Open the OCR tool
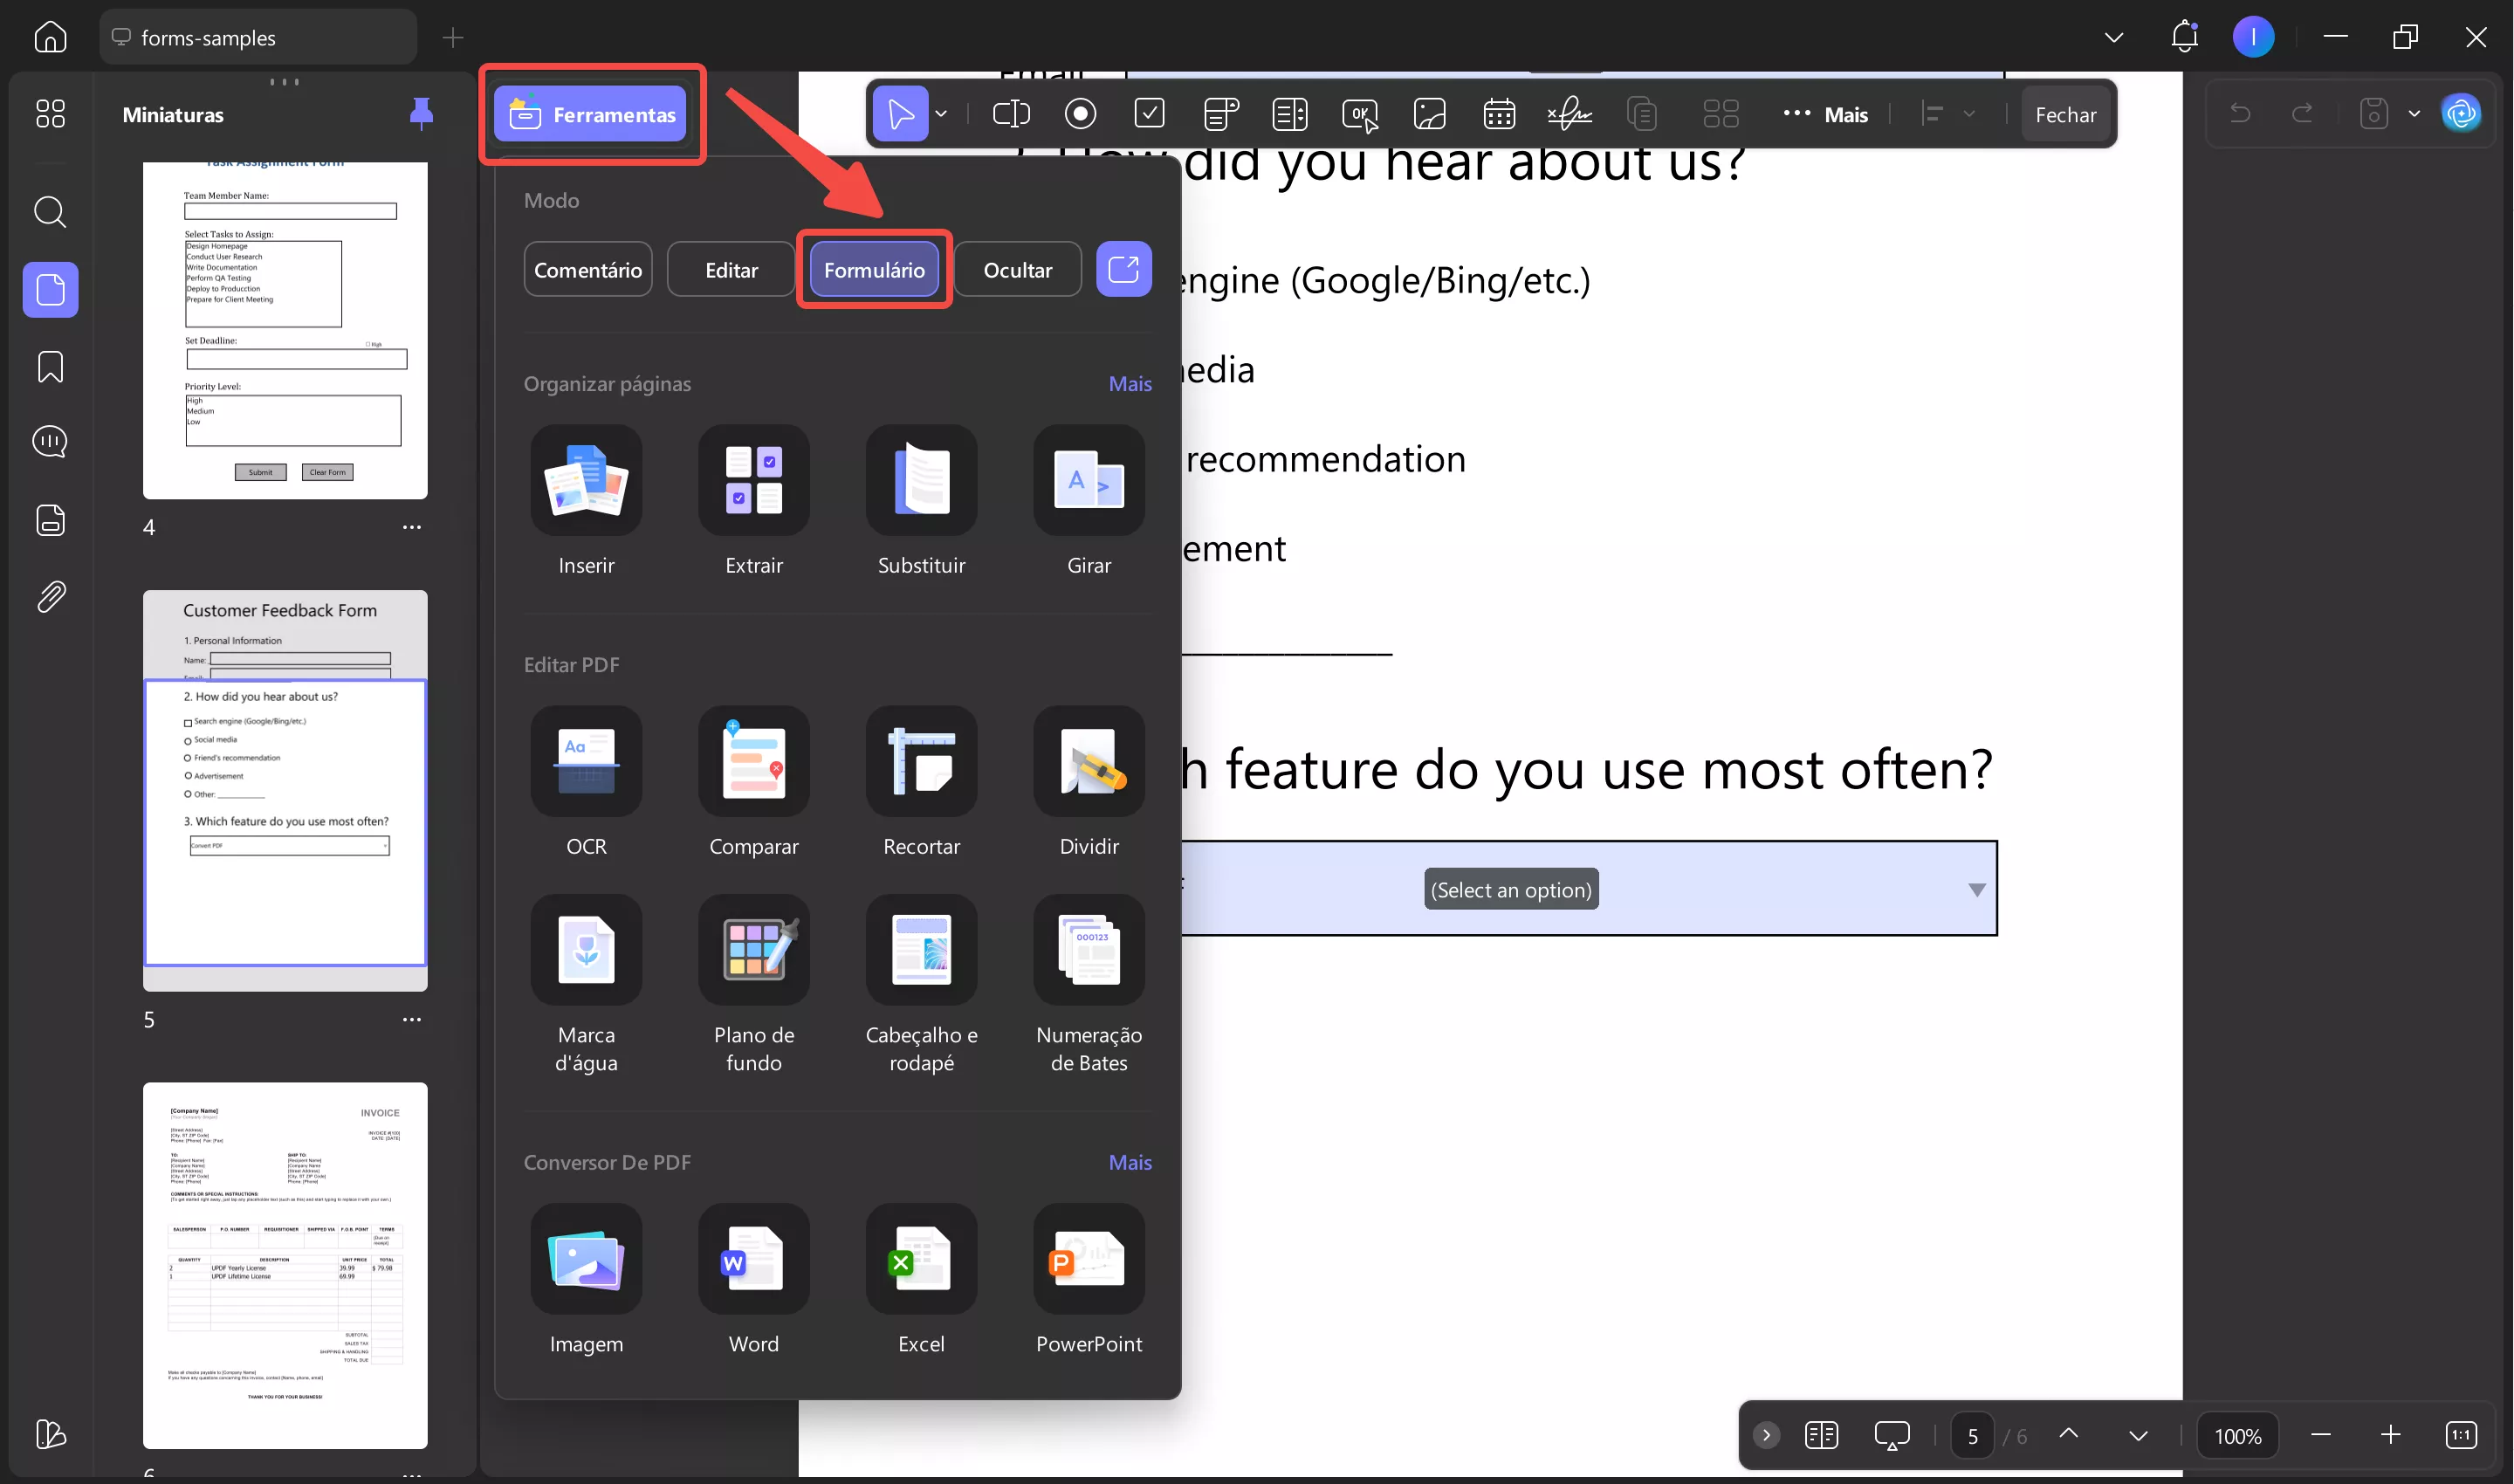The width and height of the screenshot is (2514, 1484). pos(586,762)
